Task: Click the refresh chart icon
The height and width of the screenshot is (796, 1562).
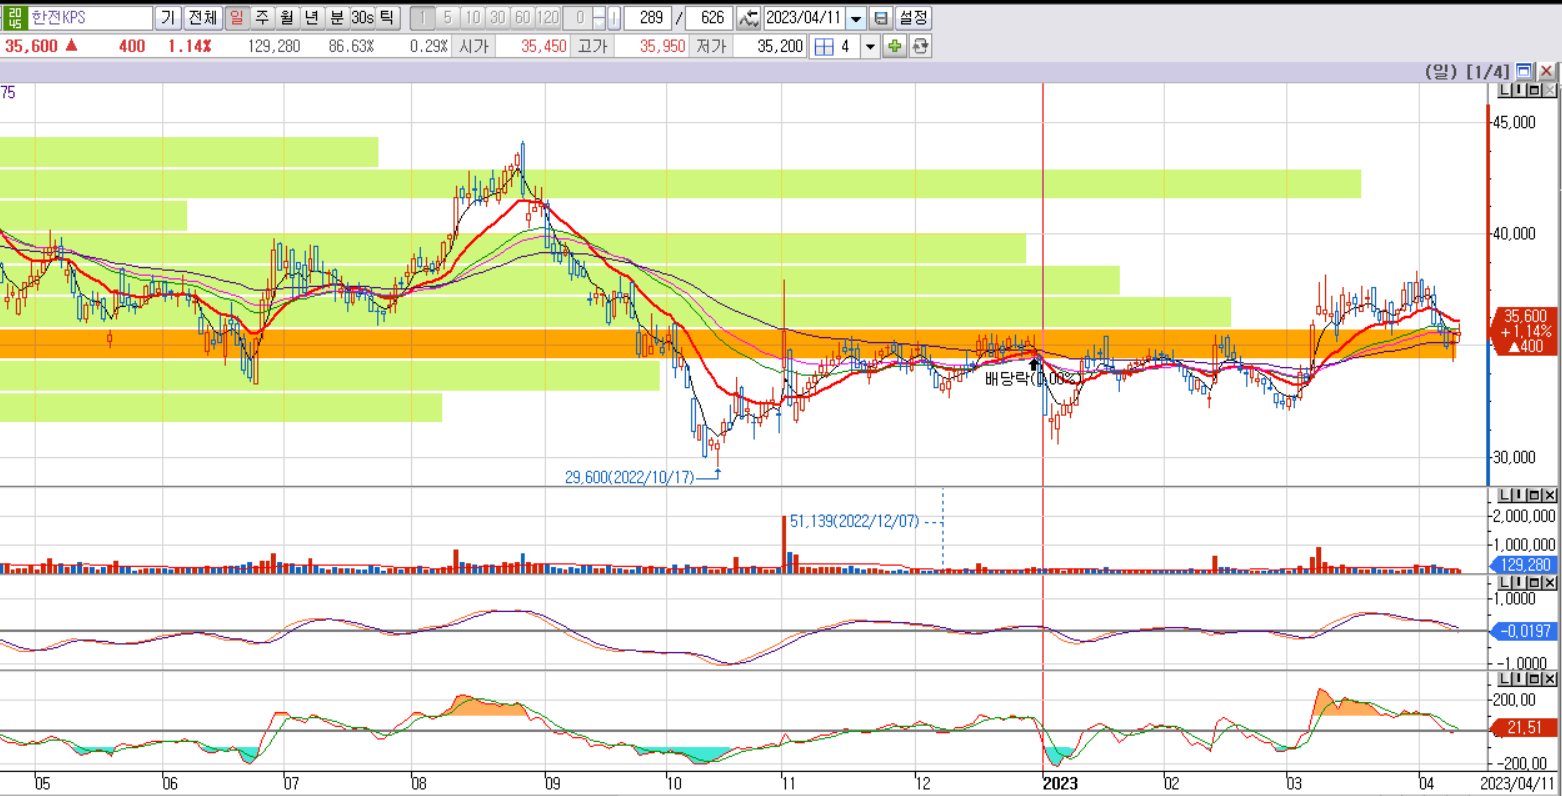Action: (920, 46)
